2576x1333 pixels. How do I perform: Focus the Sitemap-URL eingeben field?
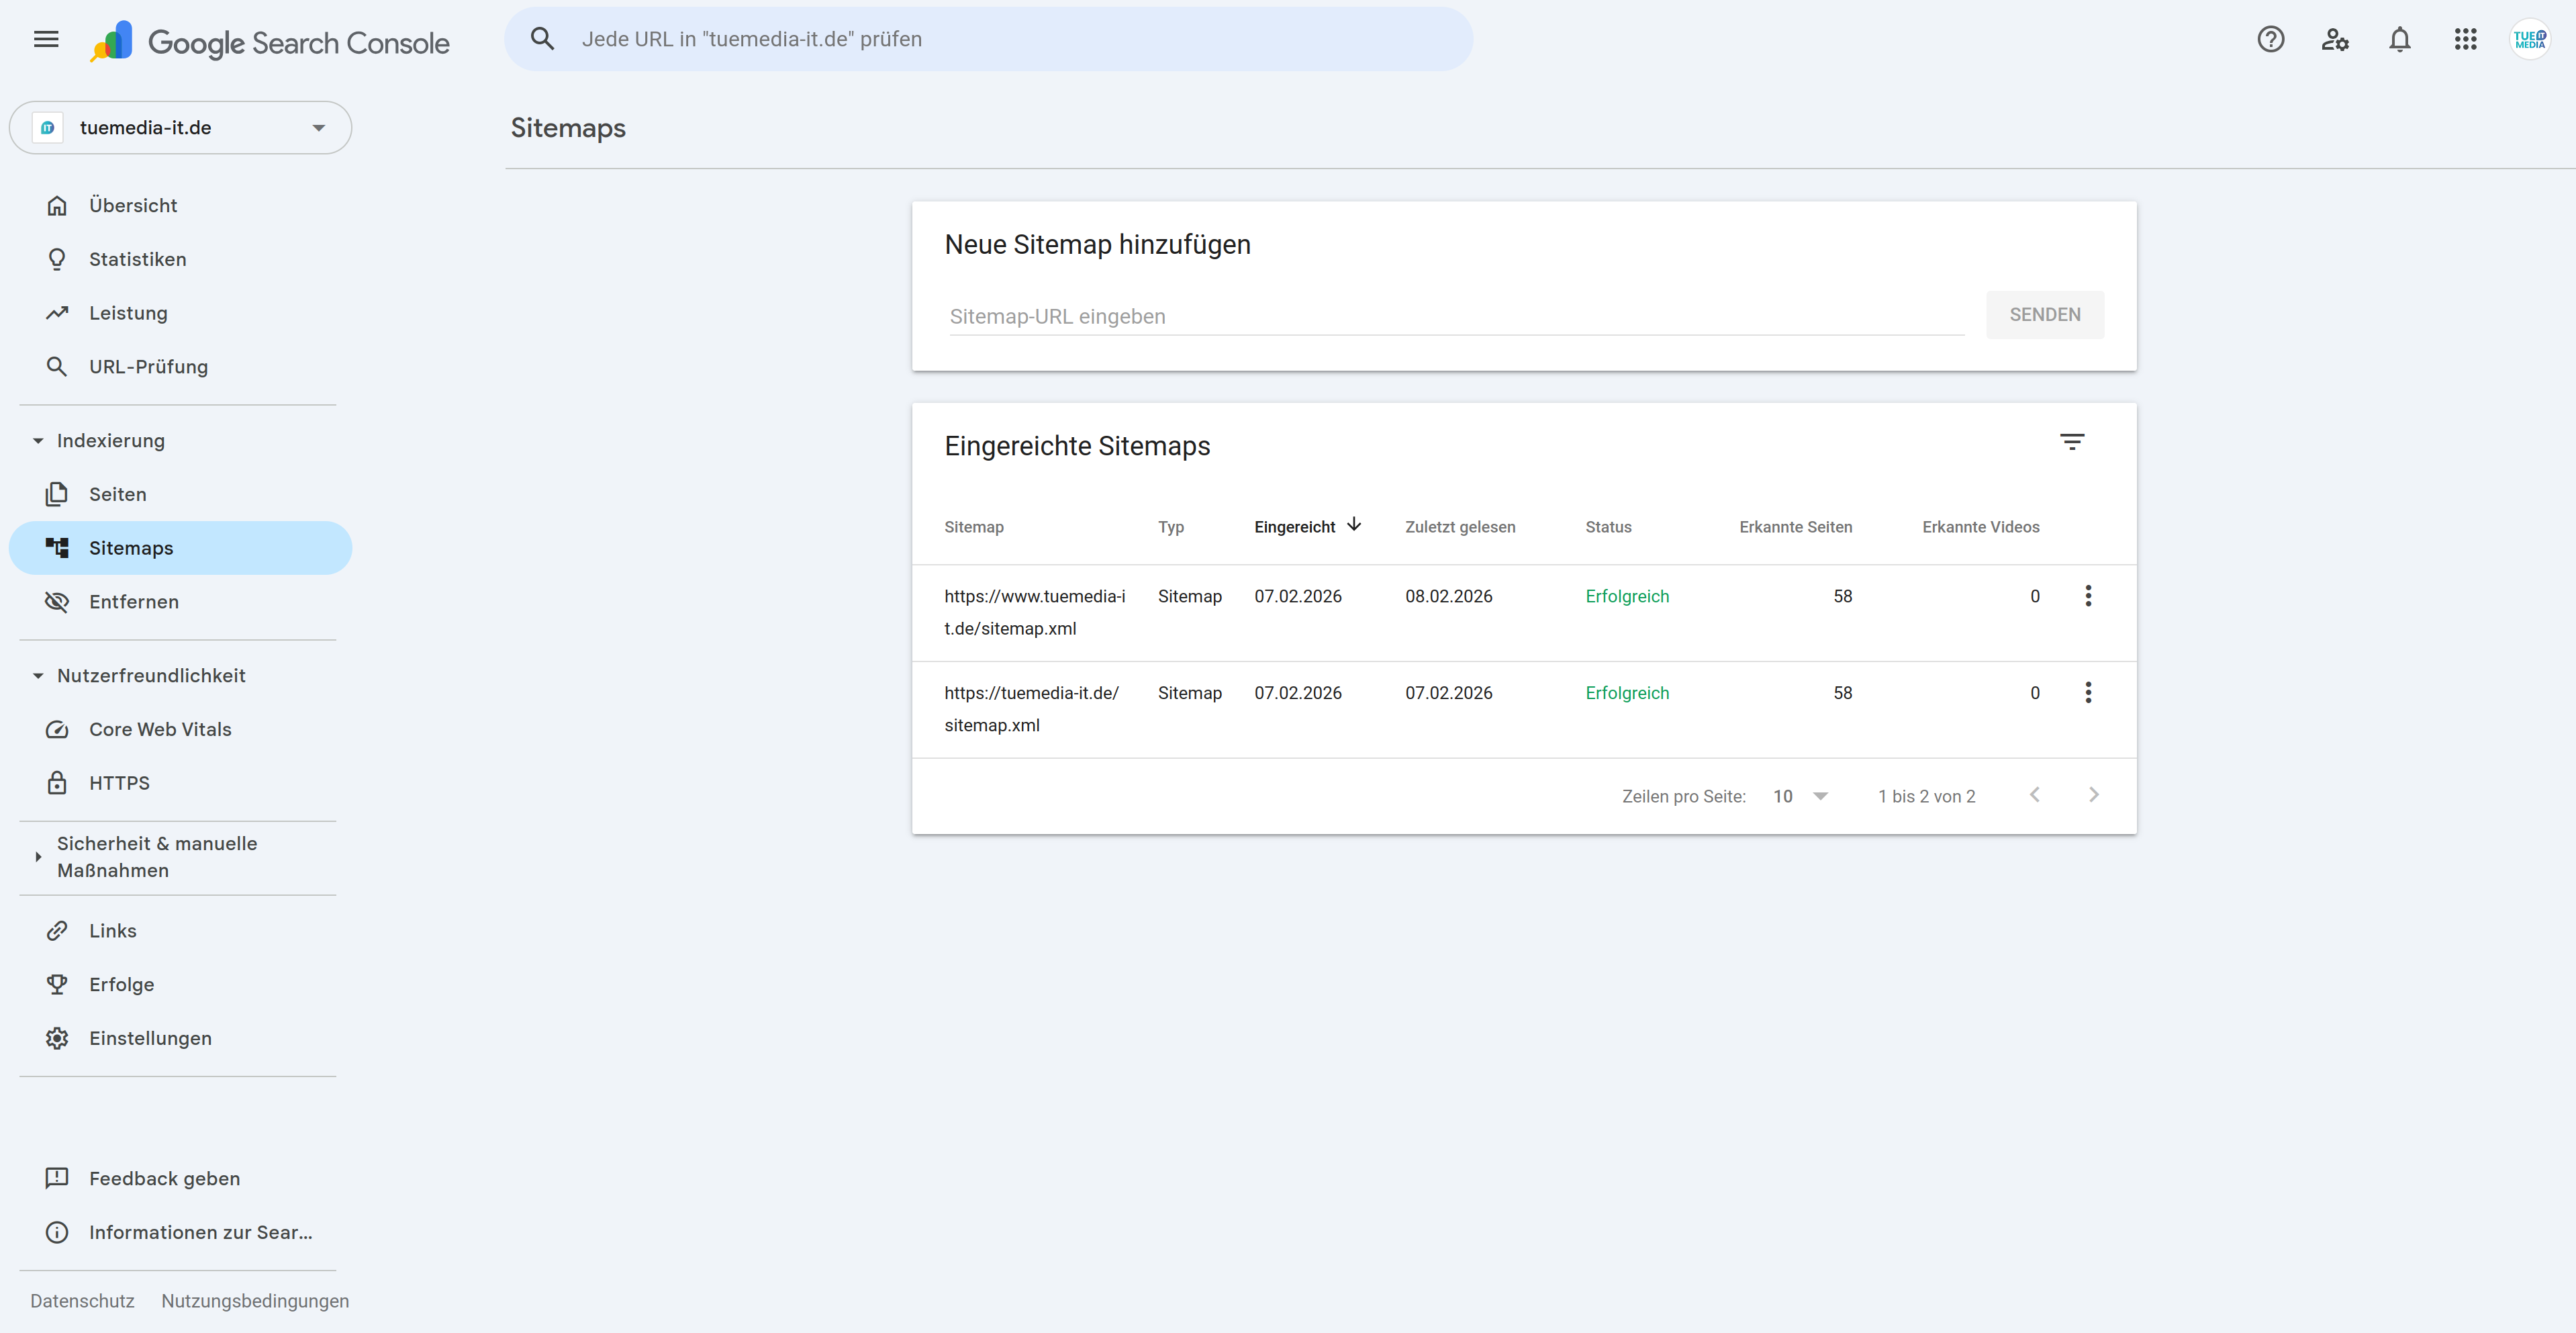[x=1456, y=316]
